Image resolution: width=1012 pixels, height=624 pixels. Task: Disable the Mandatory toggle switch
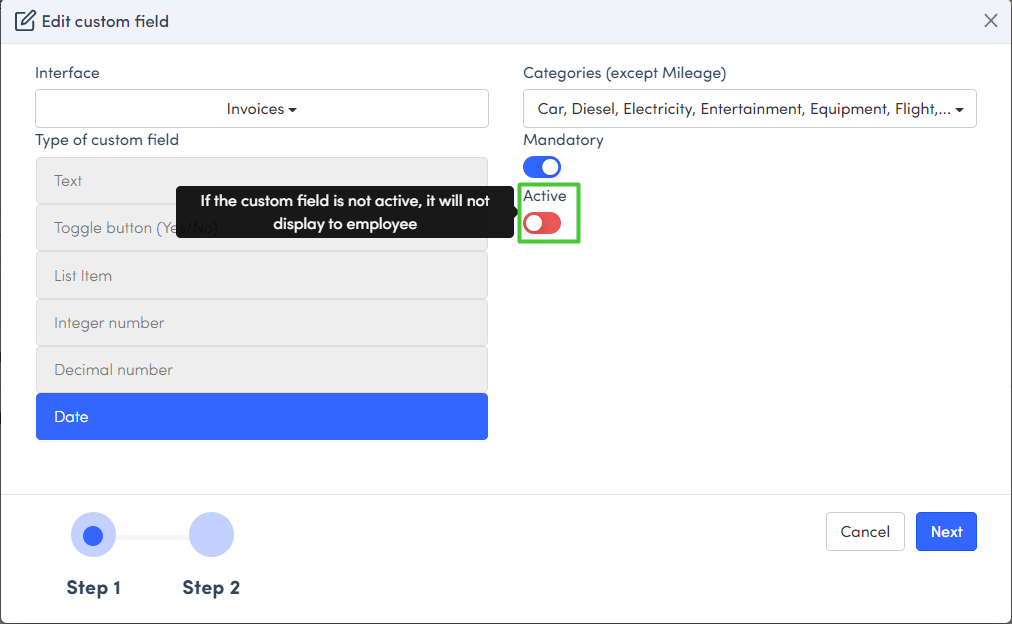(542, 167)
